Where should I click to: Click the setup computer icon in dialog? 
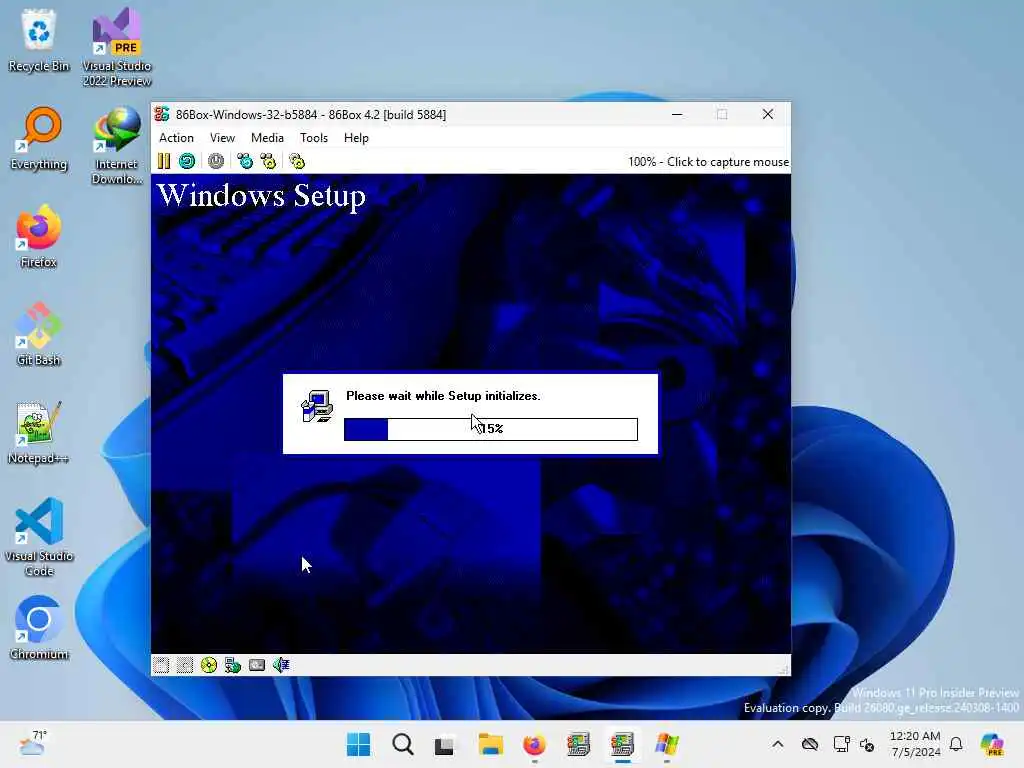tap(317, 406)
